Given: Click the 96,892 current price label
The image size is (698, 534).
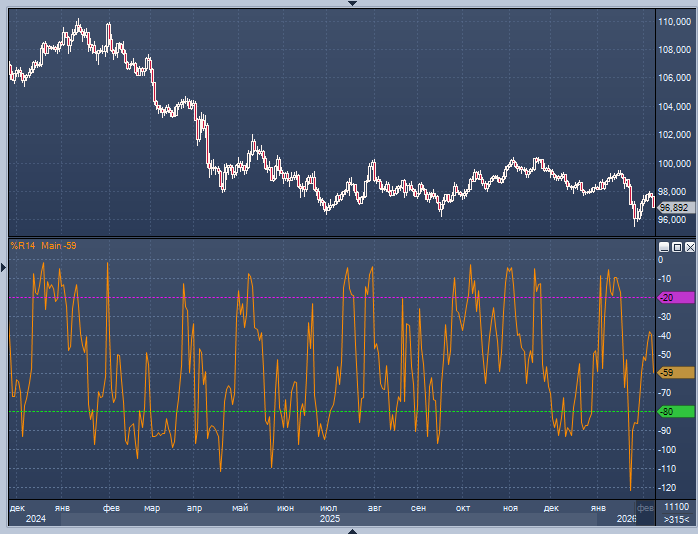Looking at the screenshot, I should tap(674, 208).
